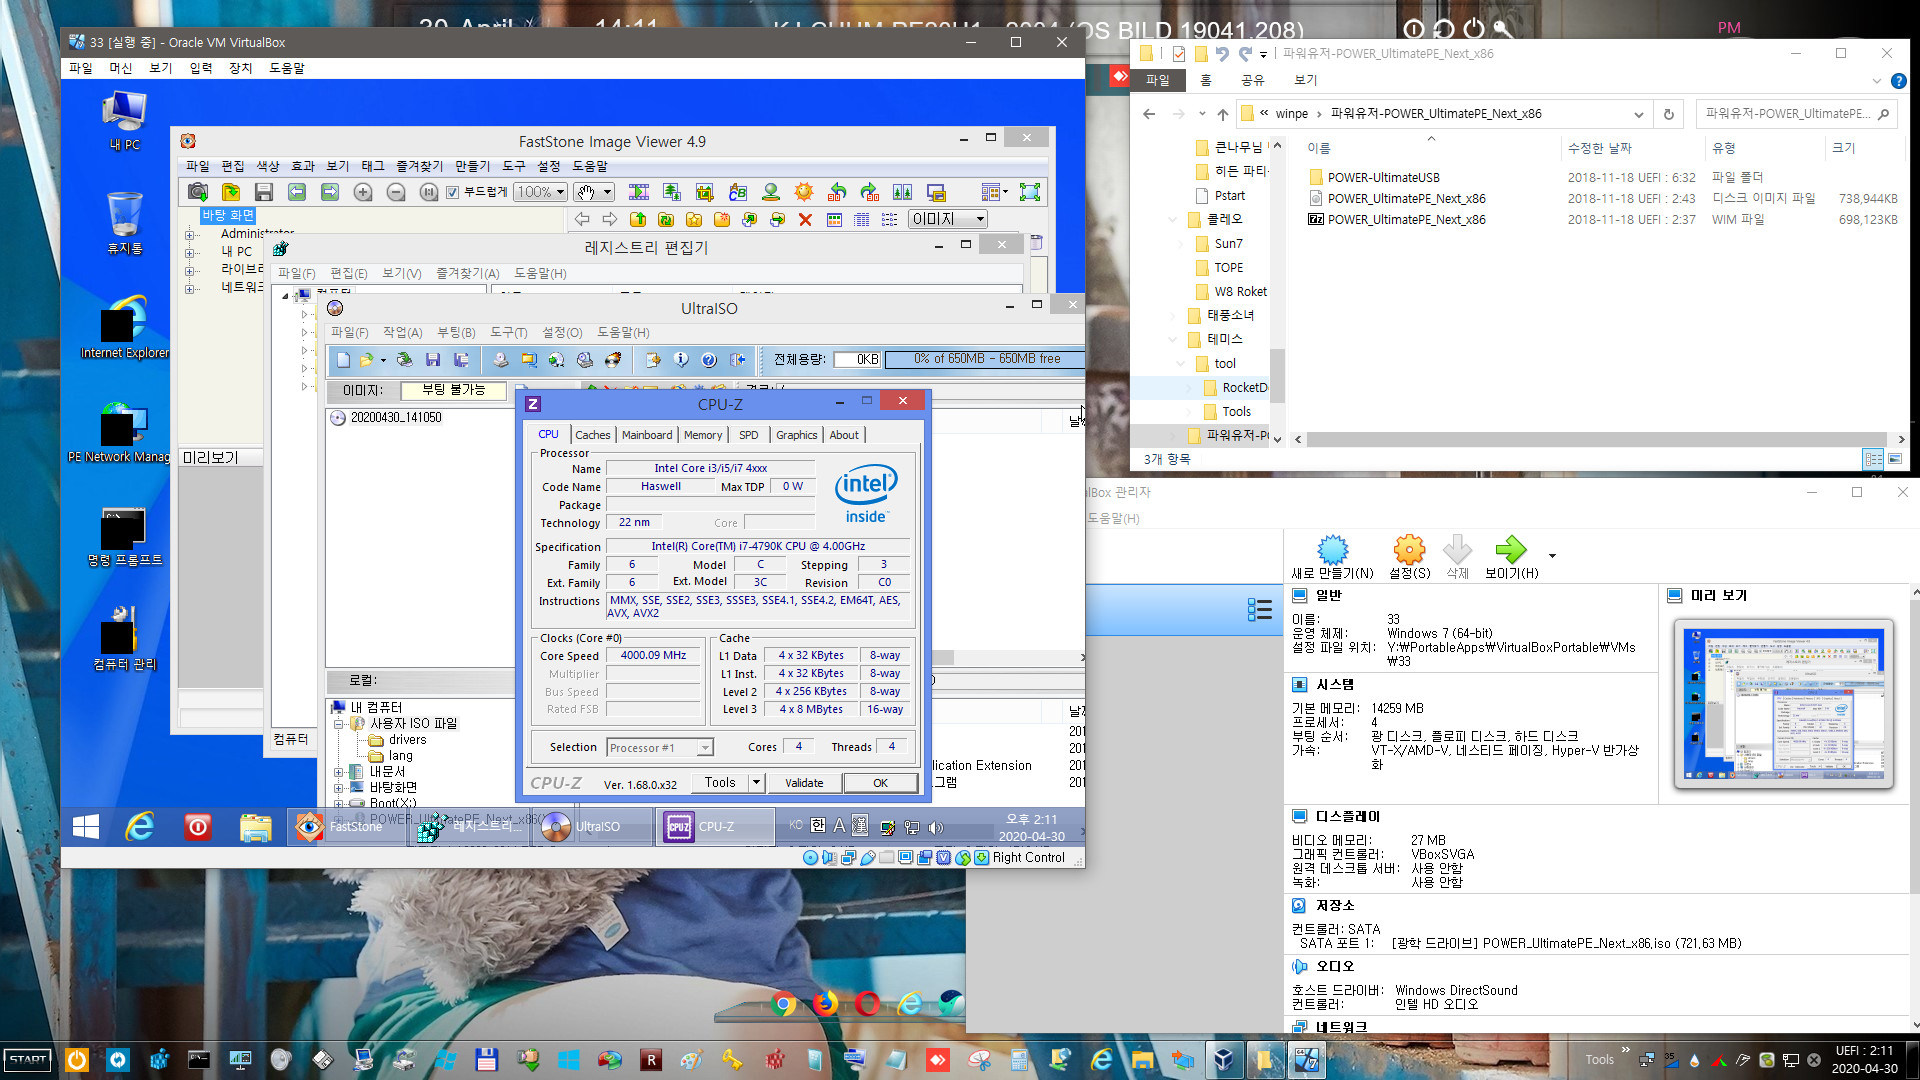
Task: Open FastStone zoom percentage 100% dropdown
Action: (x=561, y=192)
